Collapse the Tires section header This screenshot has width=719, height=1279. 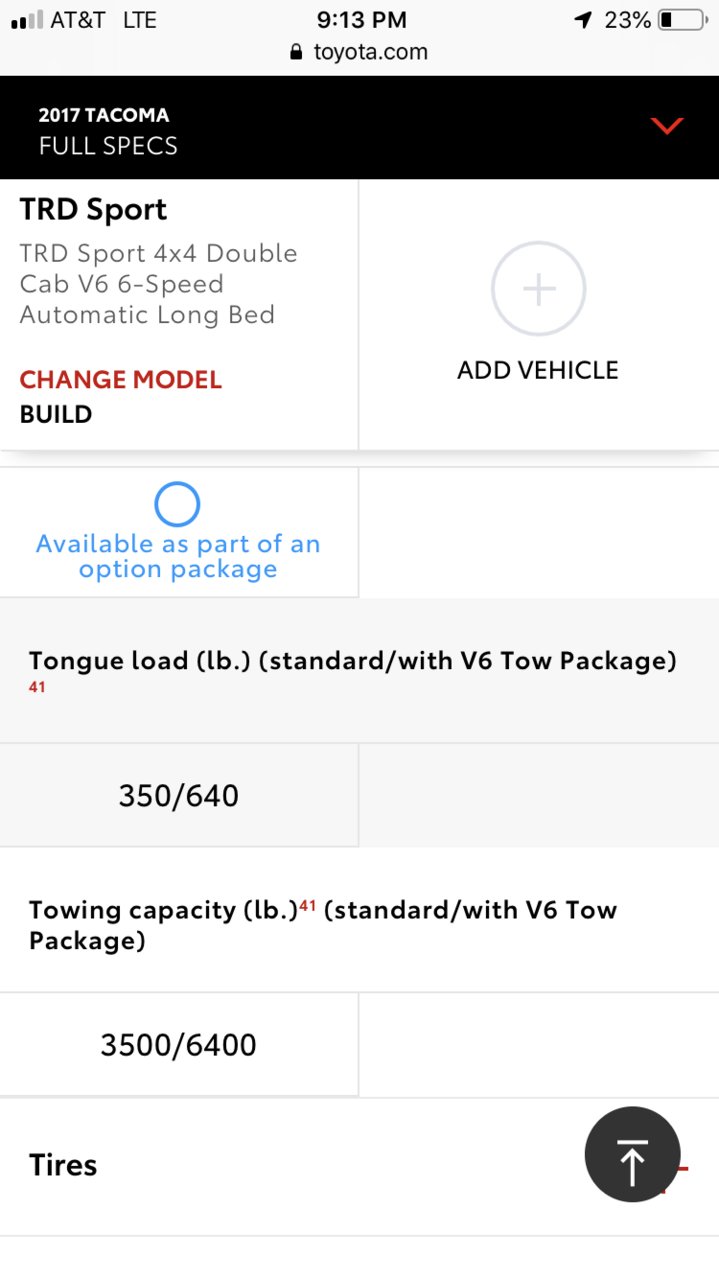click(359, 1166)
